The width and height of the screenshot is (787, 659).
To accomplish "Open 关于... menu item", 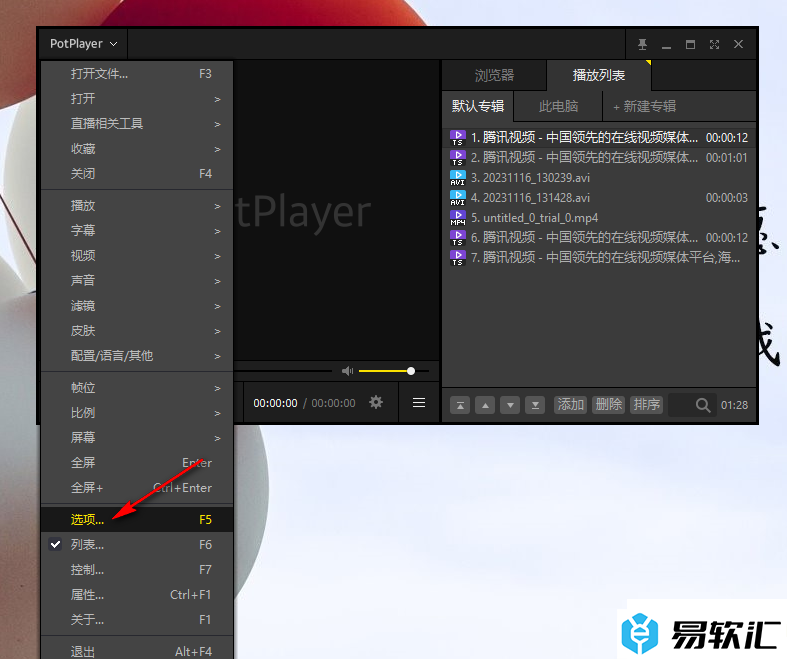I will click(x=137, y=620).
